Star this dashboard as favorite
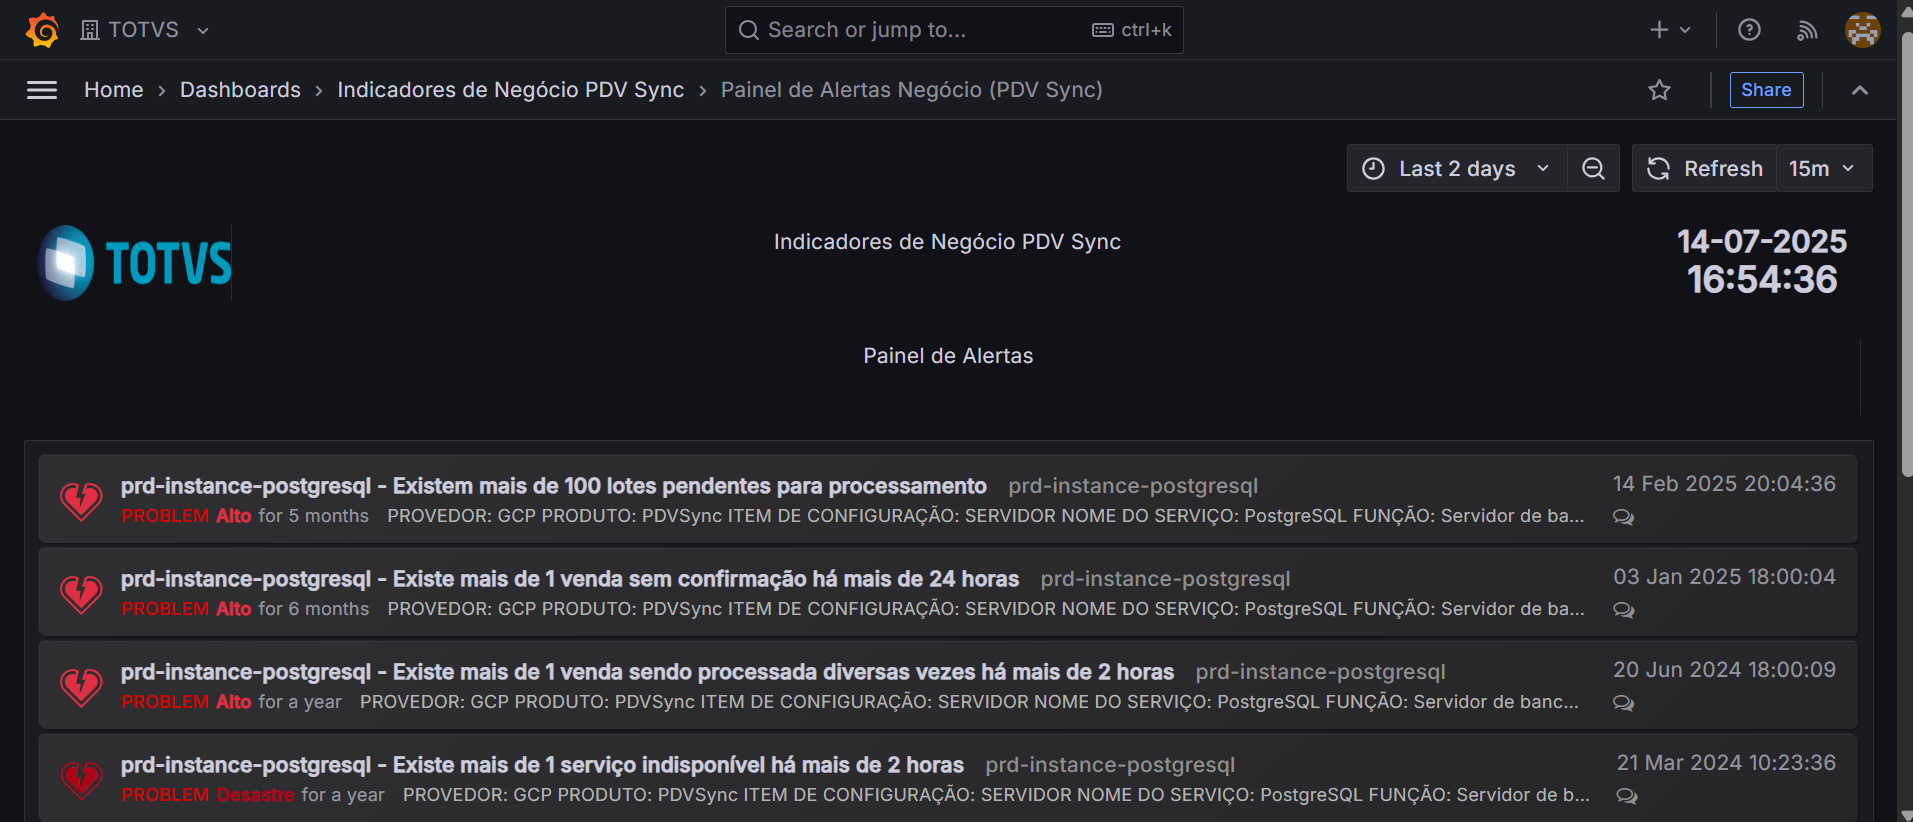Viewport: 1913px width, 822px height. click(x=1659, y=90)
